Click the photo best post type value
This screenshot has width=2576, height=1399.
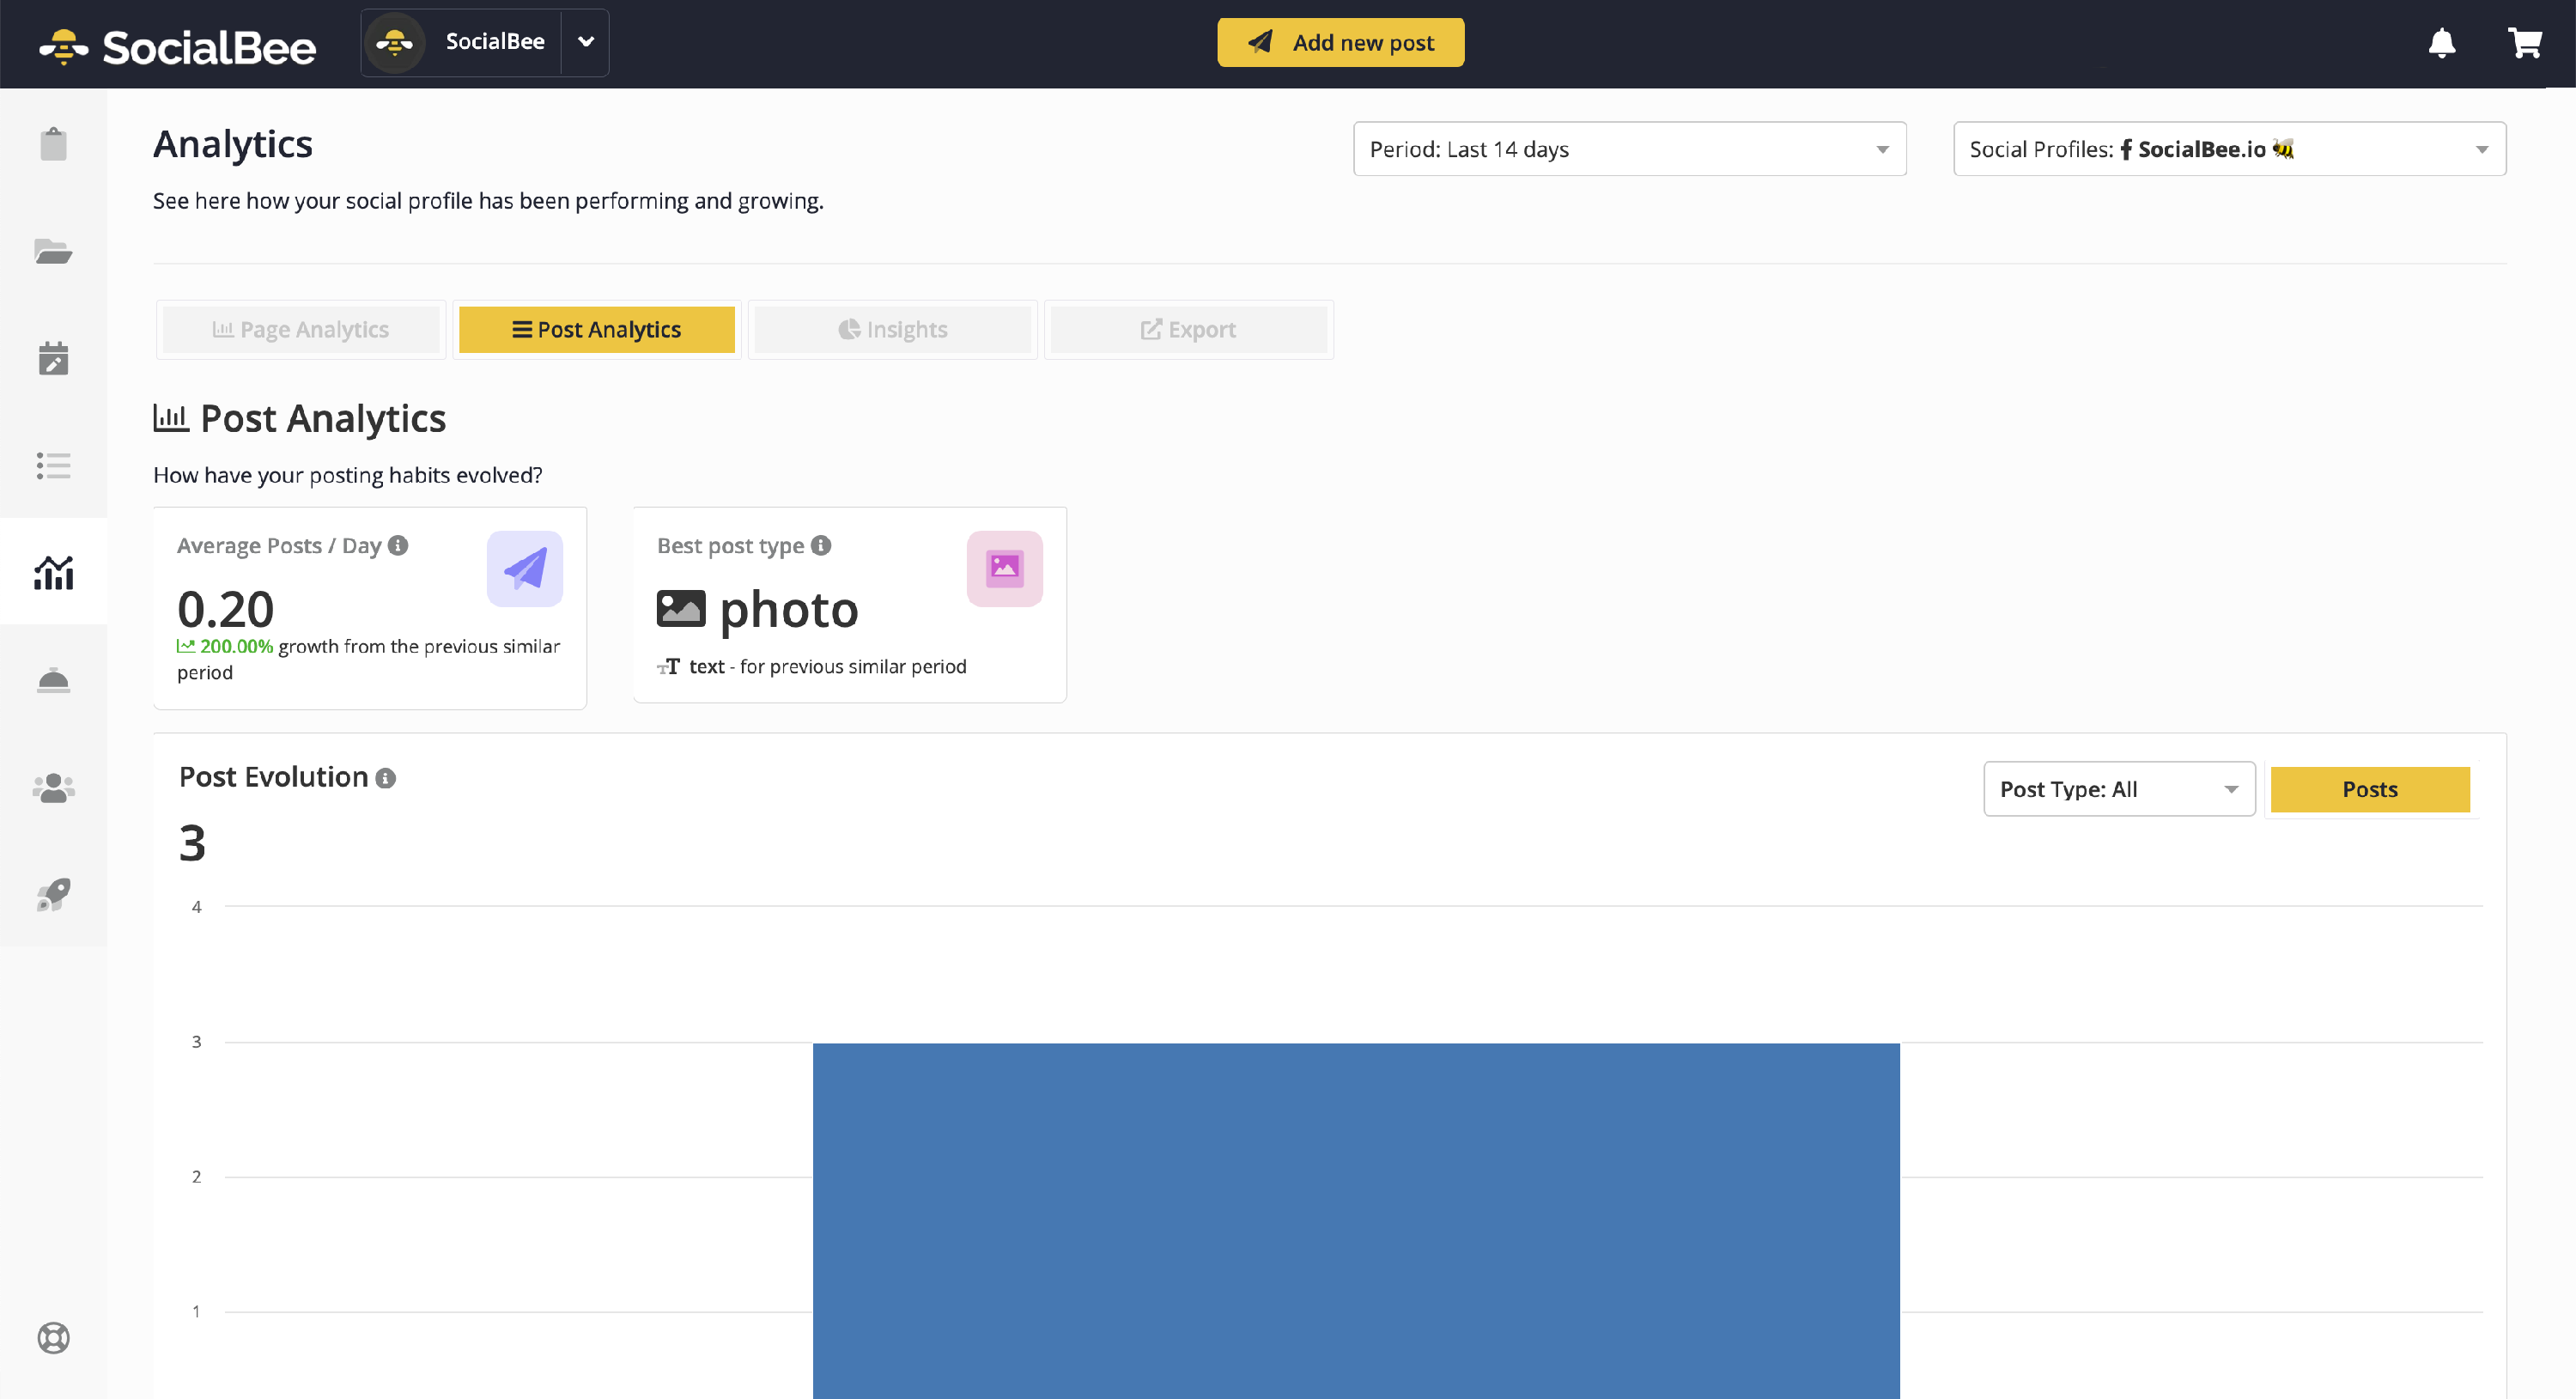click(788, 610)
